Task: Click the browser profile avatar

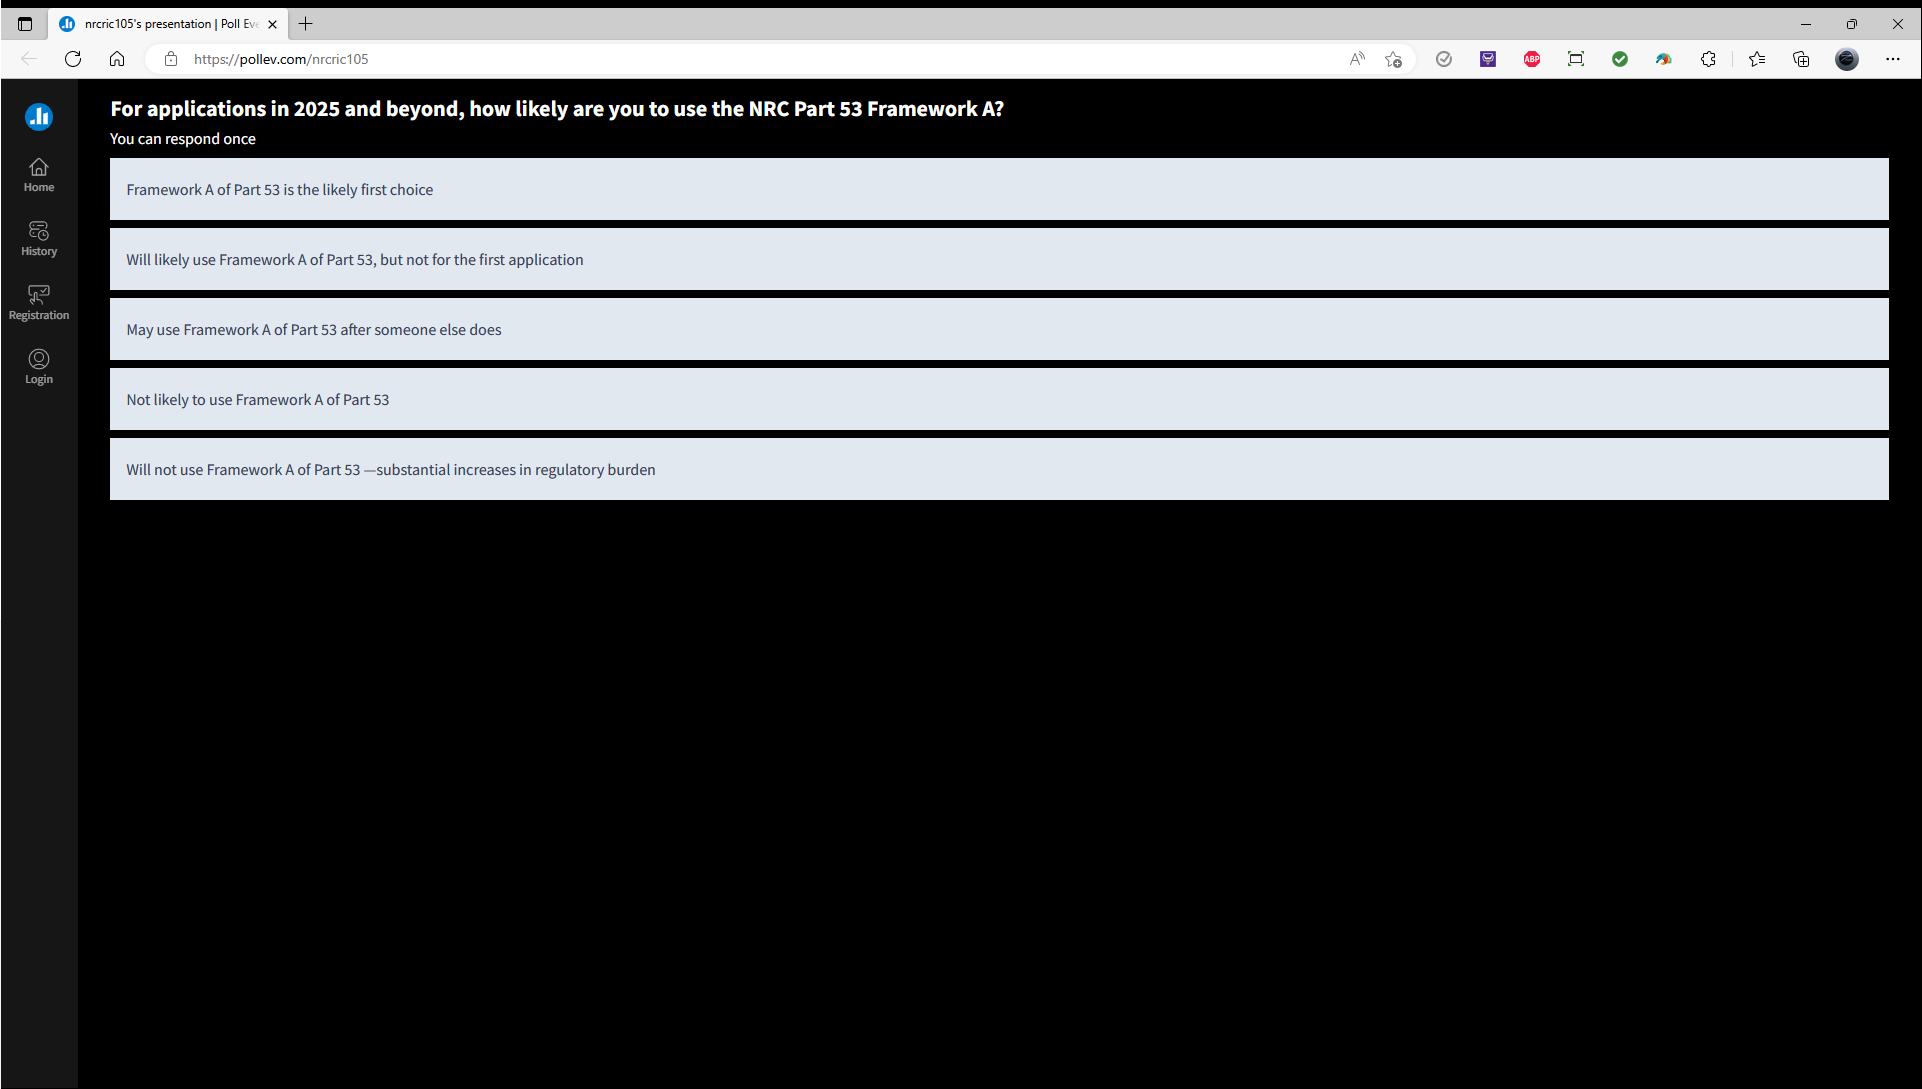Action: [1847, 59]
